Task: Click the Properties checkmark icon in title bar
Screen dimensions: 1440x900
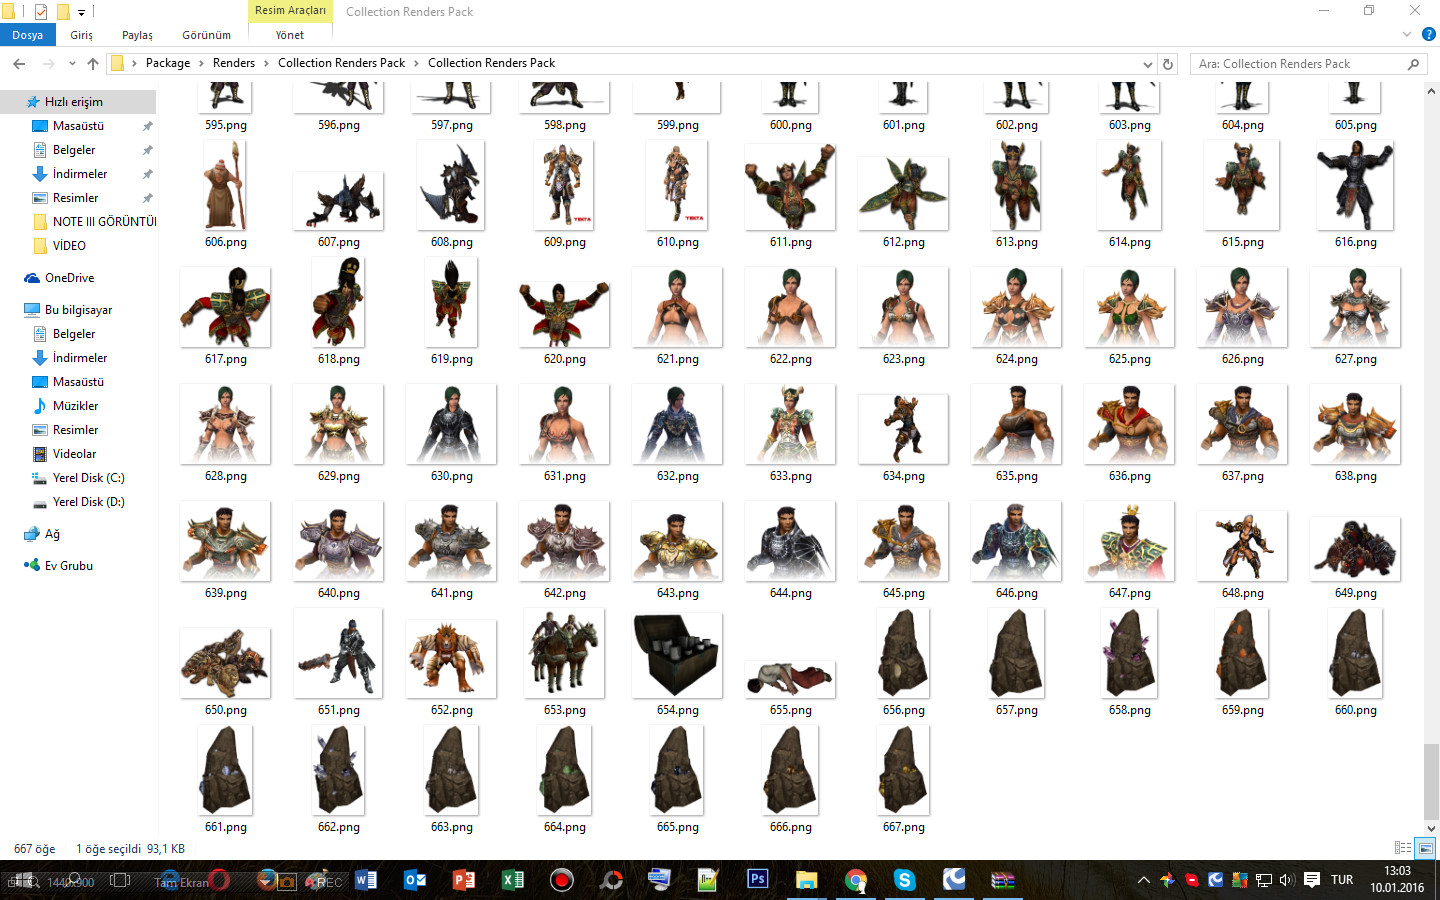Action: 41,12
